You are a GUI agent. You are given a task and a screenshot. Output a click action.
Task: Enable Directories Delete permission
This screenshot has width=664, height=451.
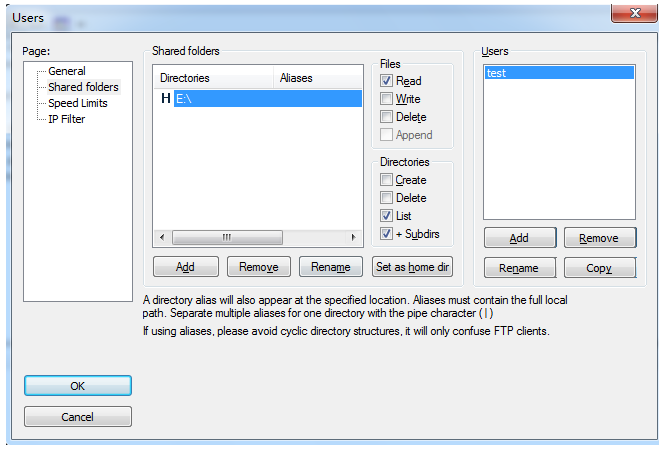(386, 197)
